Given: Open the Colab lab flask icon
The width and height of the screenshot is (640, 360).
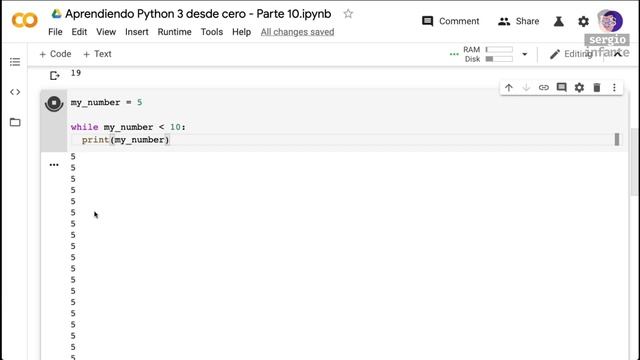Looking at the screenshot, I should 559,21.
